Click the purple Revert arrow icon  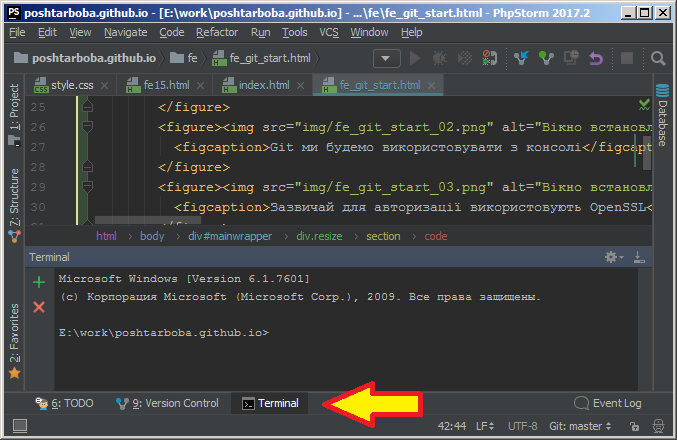tap(596, 58)
